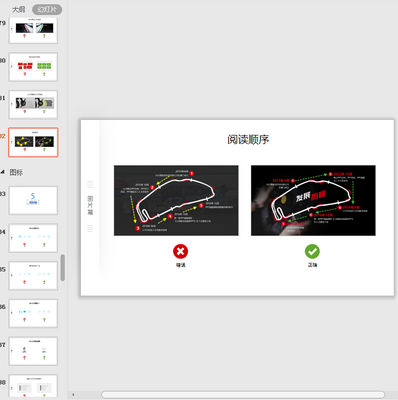Click the red X error icon
This screenshot has height=400, width=398.
(x=180, y=251)
